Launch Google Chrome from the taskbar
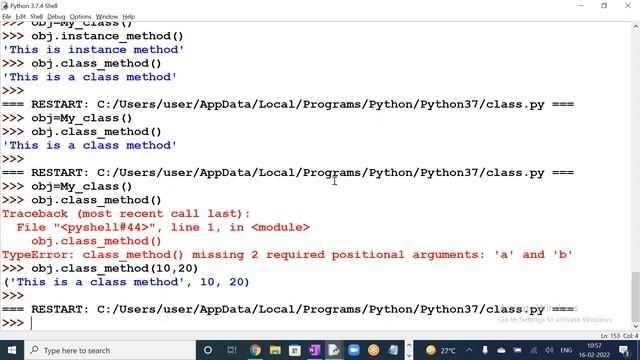 pos(256,350)
